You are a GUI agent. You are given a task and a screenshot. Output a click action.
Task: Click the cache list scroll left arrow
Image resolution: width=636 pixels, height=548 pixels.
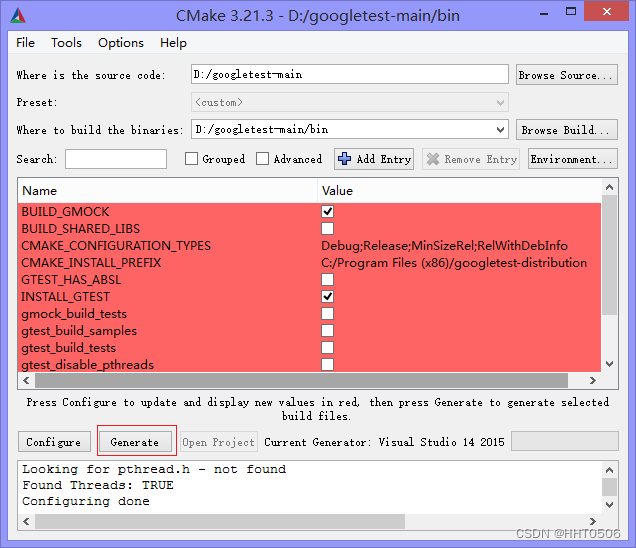pos(26,380)
